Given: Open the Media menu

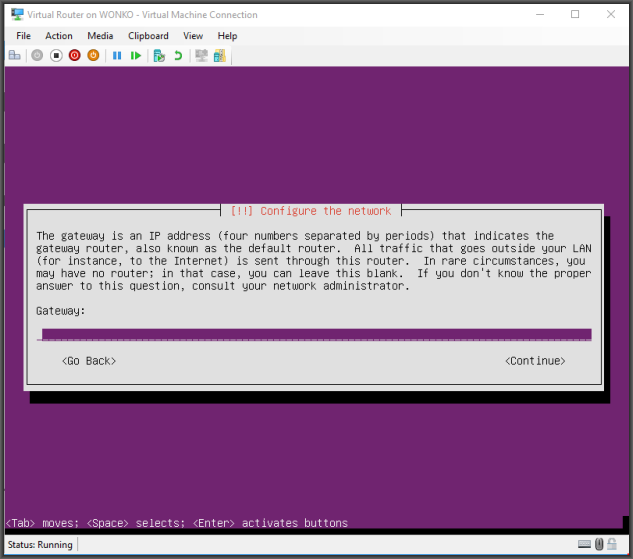Looking at the screenshot, I should (x=100, y=36).
